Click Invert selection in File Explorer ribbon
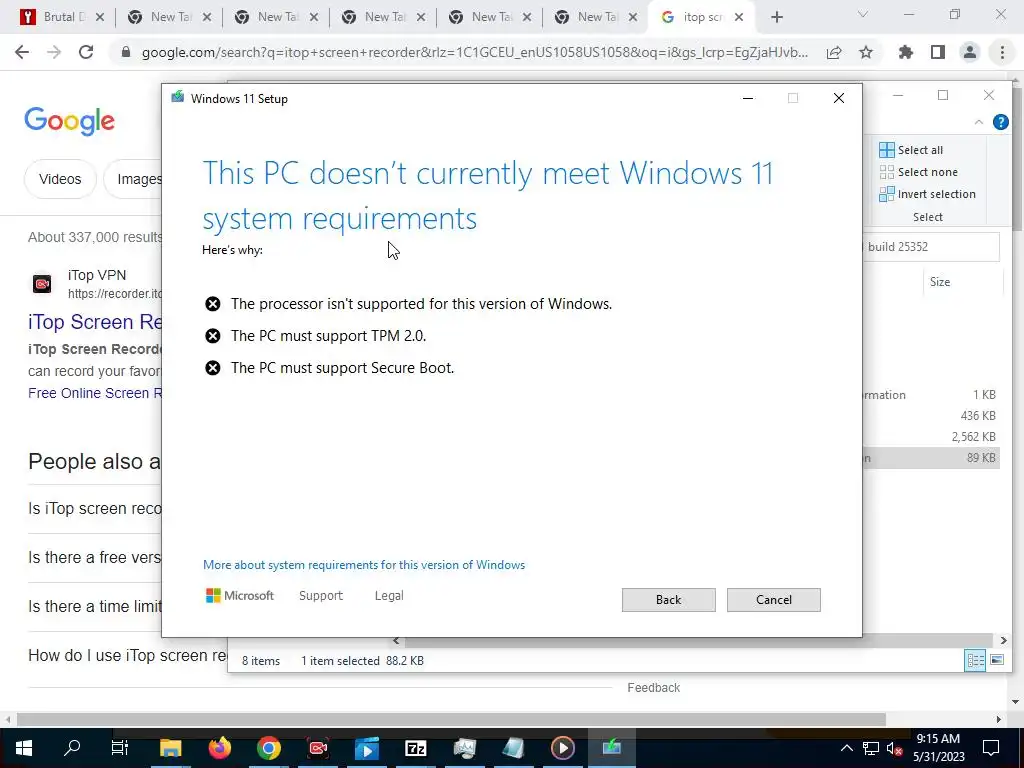Image resolution: width=1024 pixels, height=768 pixels. click(927, 194)
